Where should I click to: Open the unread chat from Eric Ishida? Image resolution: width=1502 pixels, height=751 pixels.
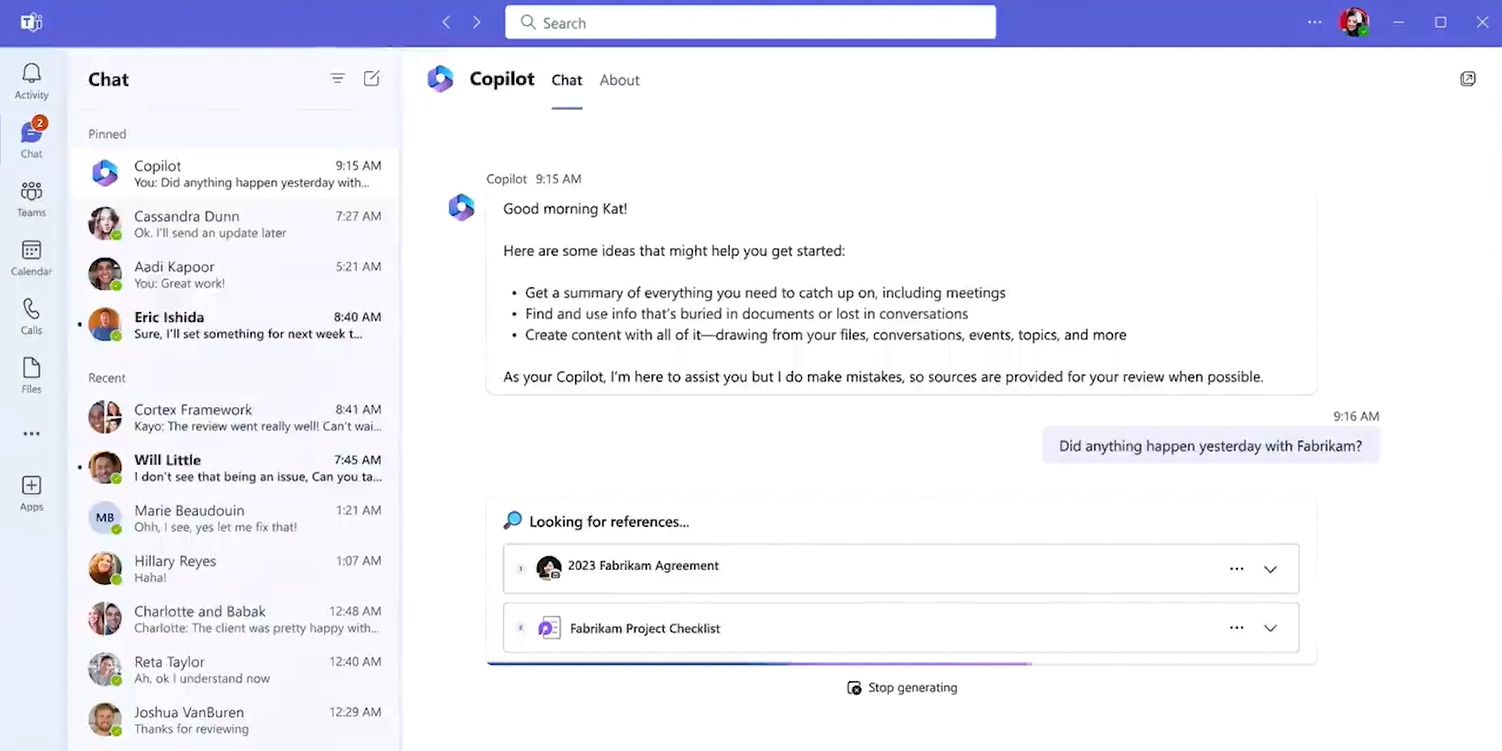click(234, 325)
